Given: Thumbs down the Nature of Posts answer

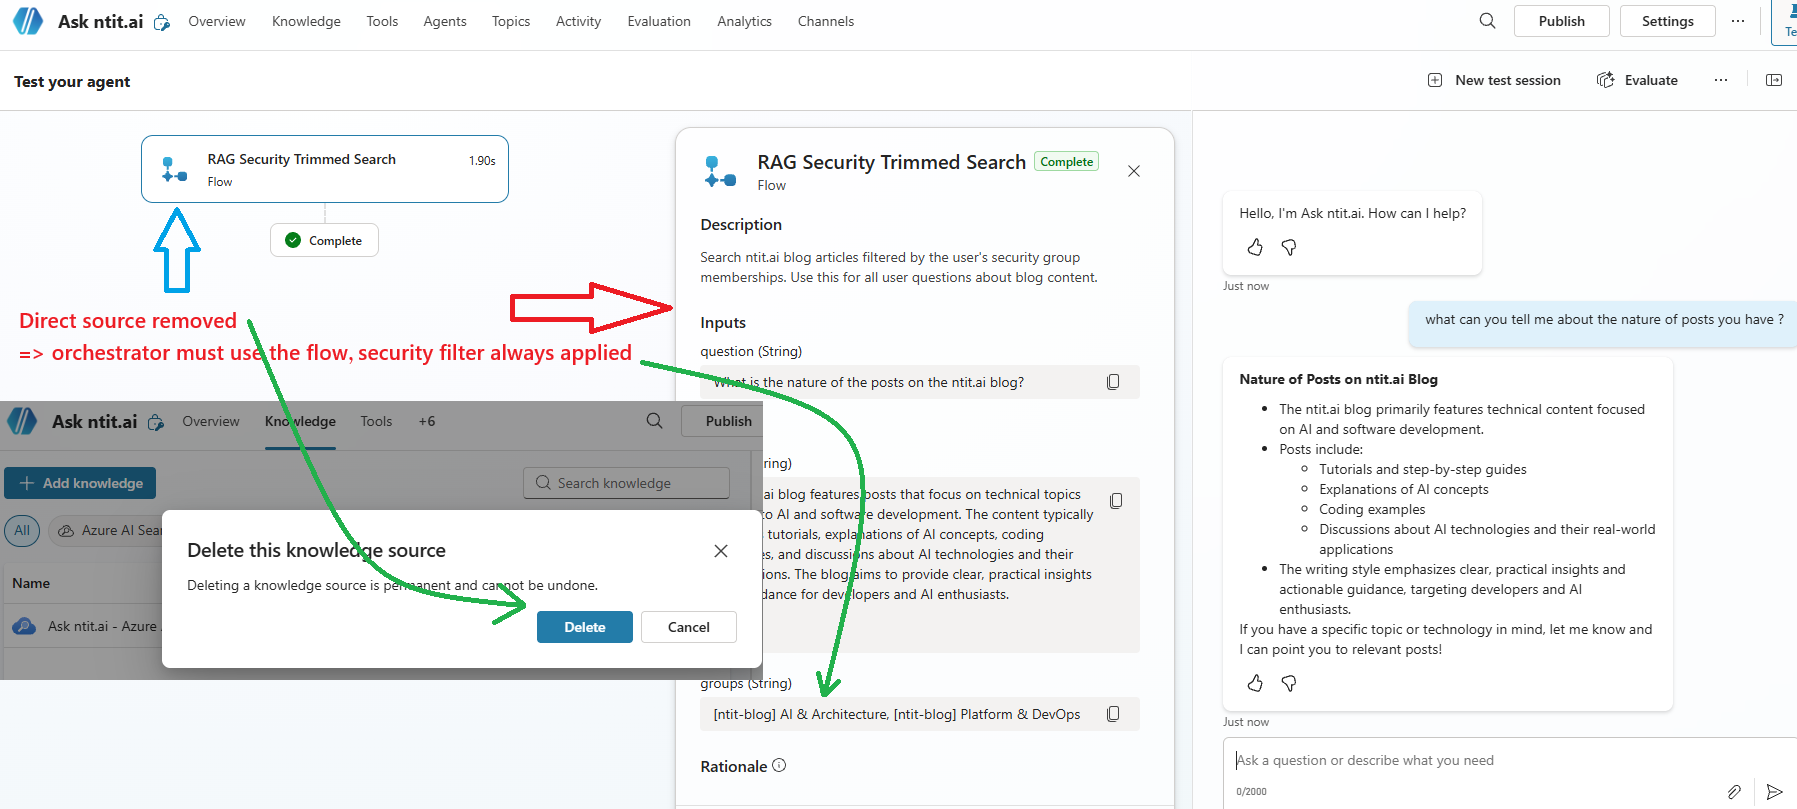Looking at the screenshot, I should [x=1289, y=683].
